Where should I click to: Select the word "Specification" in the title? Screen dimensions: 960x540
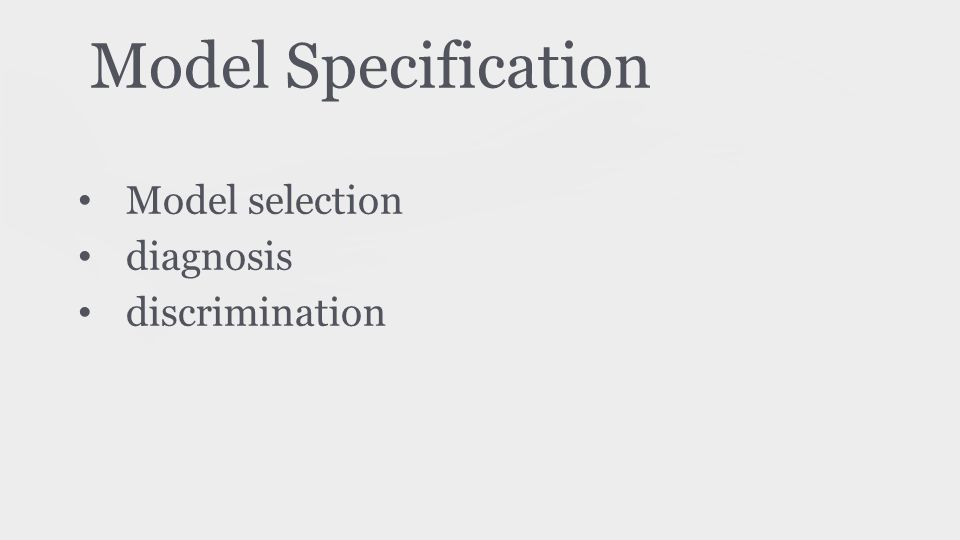[468, 69]
